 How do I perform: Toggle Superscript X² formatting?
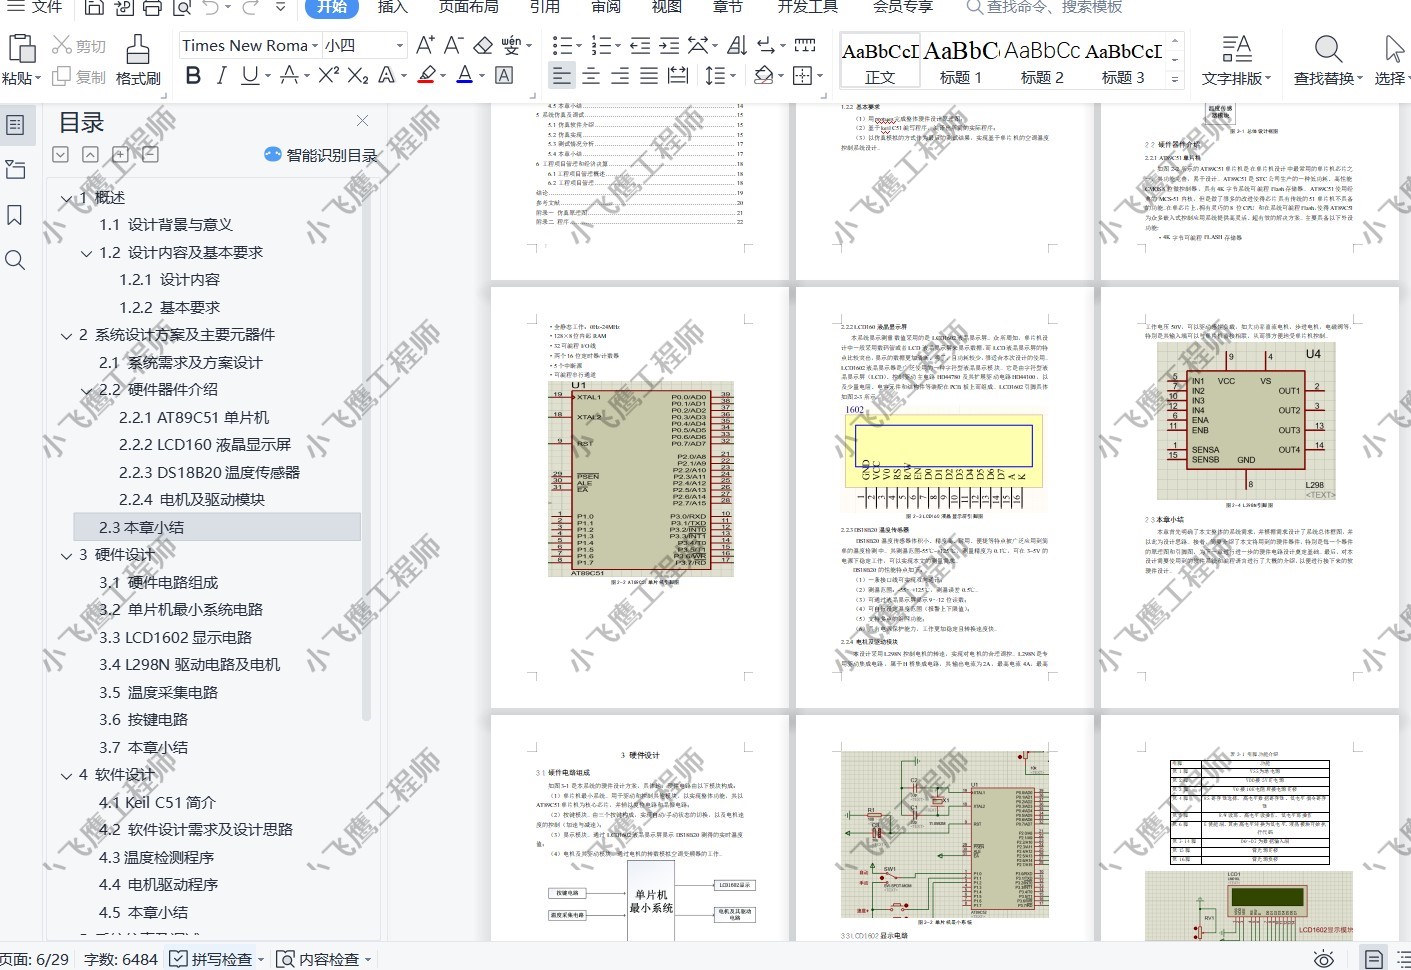pyautogui.click(x=329, y=75)
